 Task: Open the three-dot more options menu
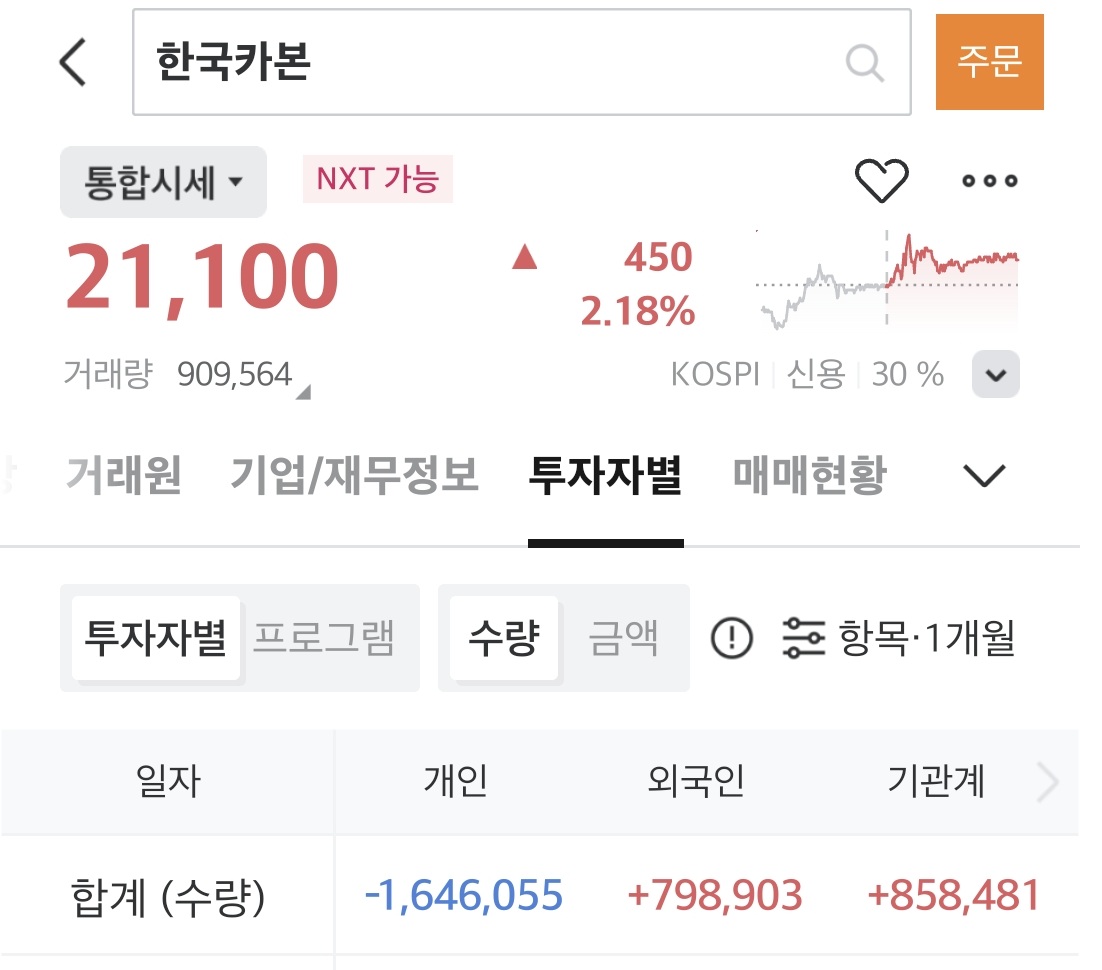click(989, 181)
